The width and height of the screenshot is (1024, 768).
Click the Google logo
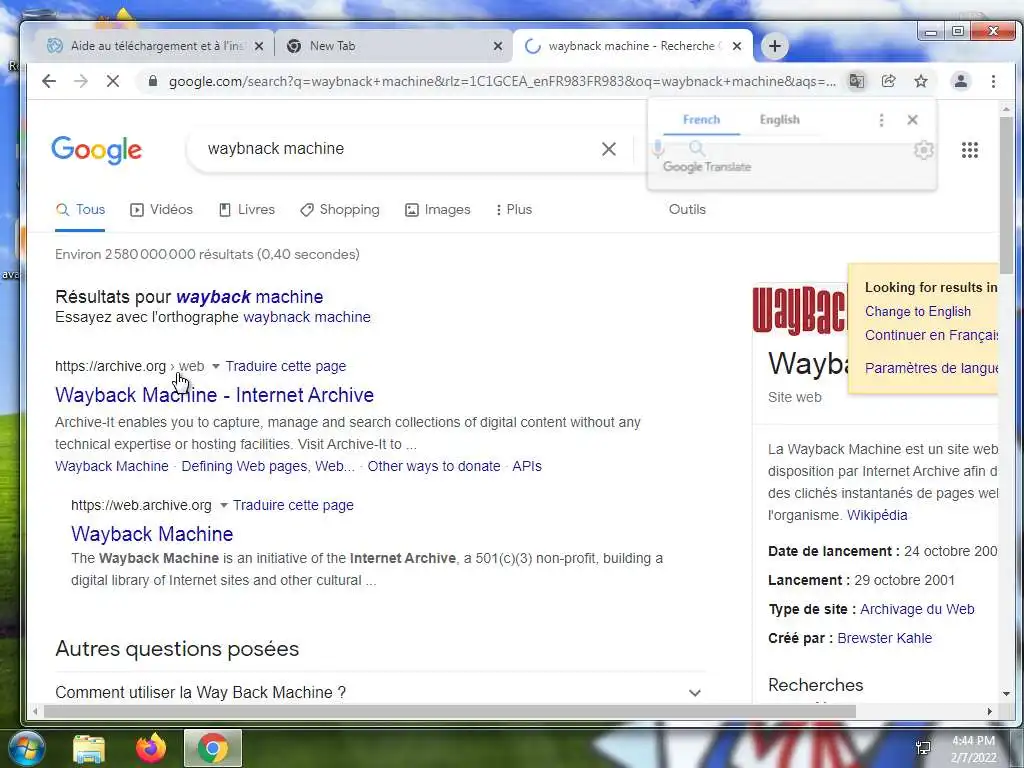[97, 150]
